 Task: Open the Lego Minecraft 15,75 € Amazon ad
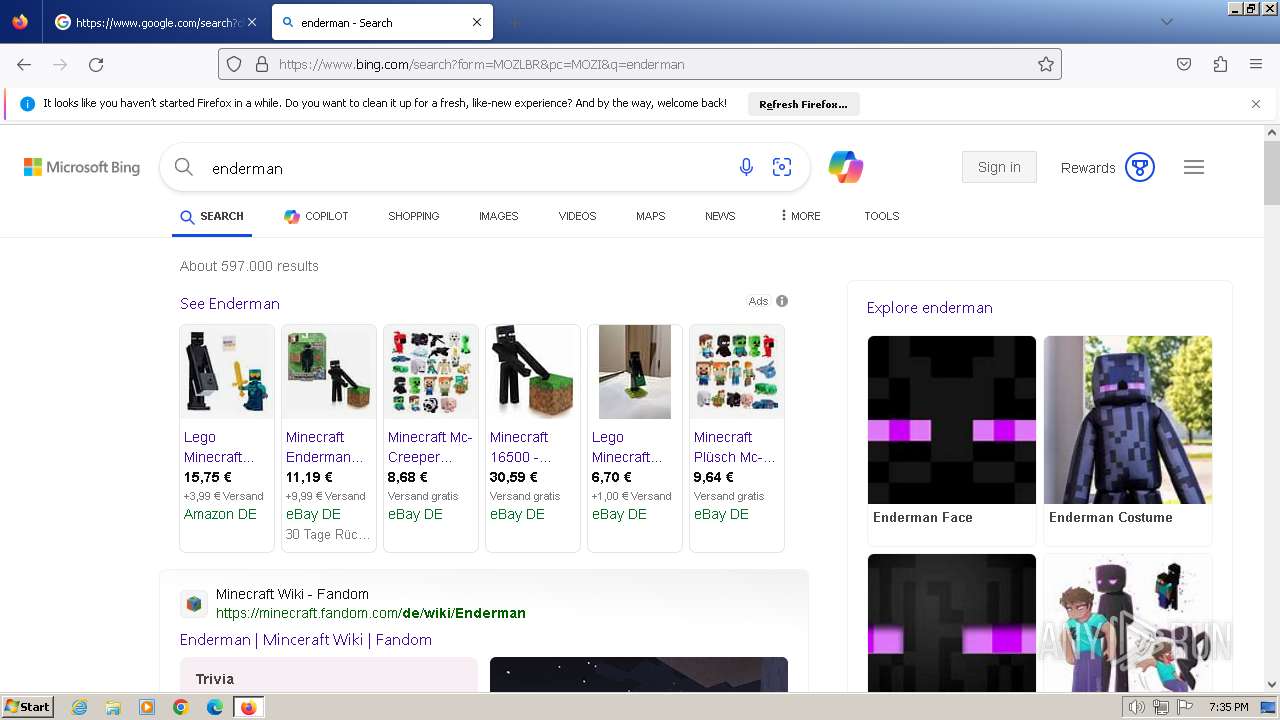227,438
